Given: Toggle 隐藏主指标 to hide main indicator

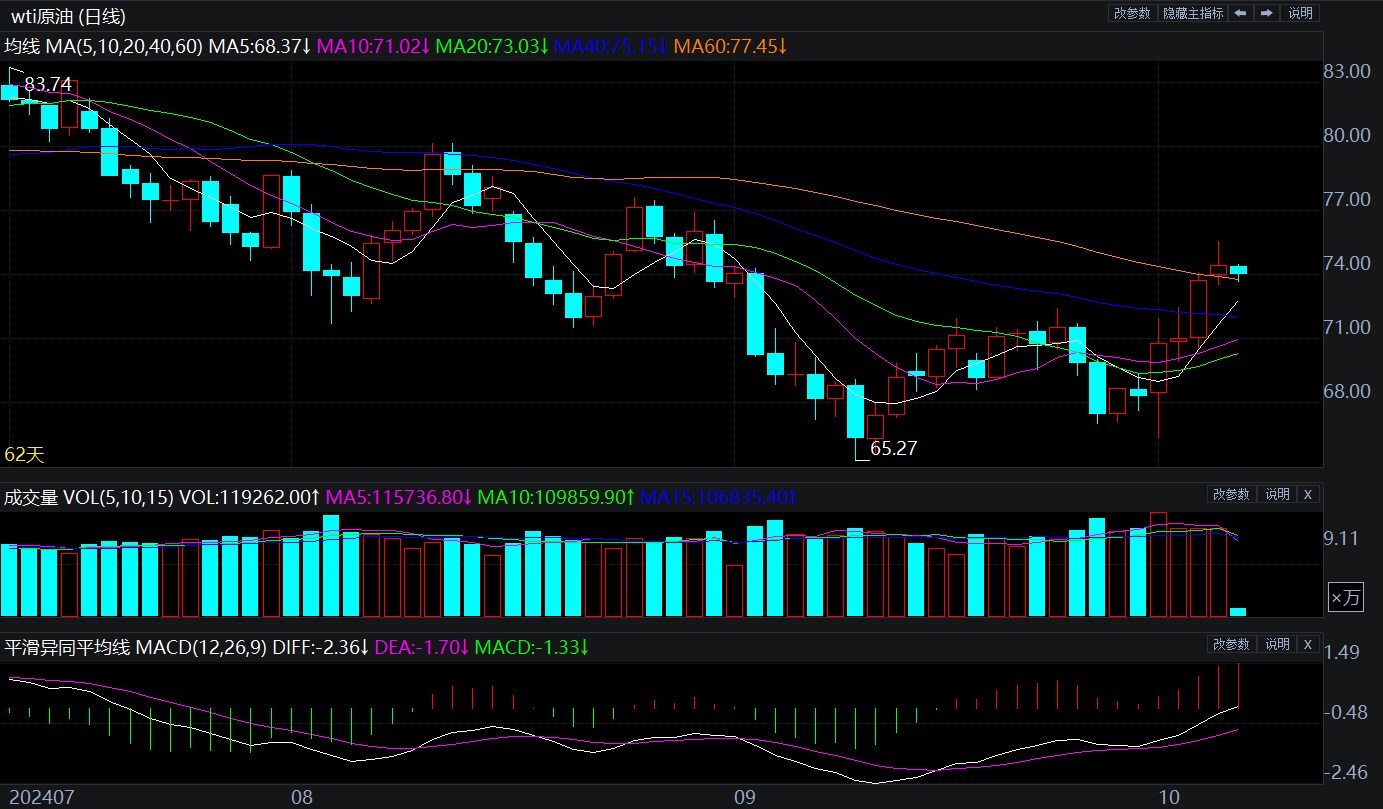Looking at the screenshot, I should [1192, 13].
